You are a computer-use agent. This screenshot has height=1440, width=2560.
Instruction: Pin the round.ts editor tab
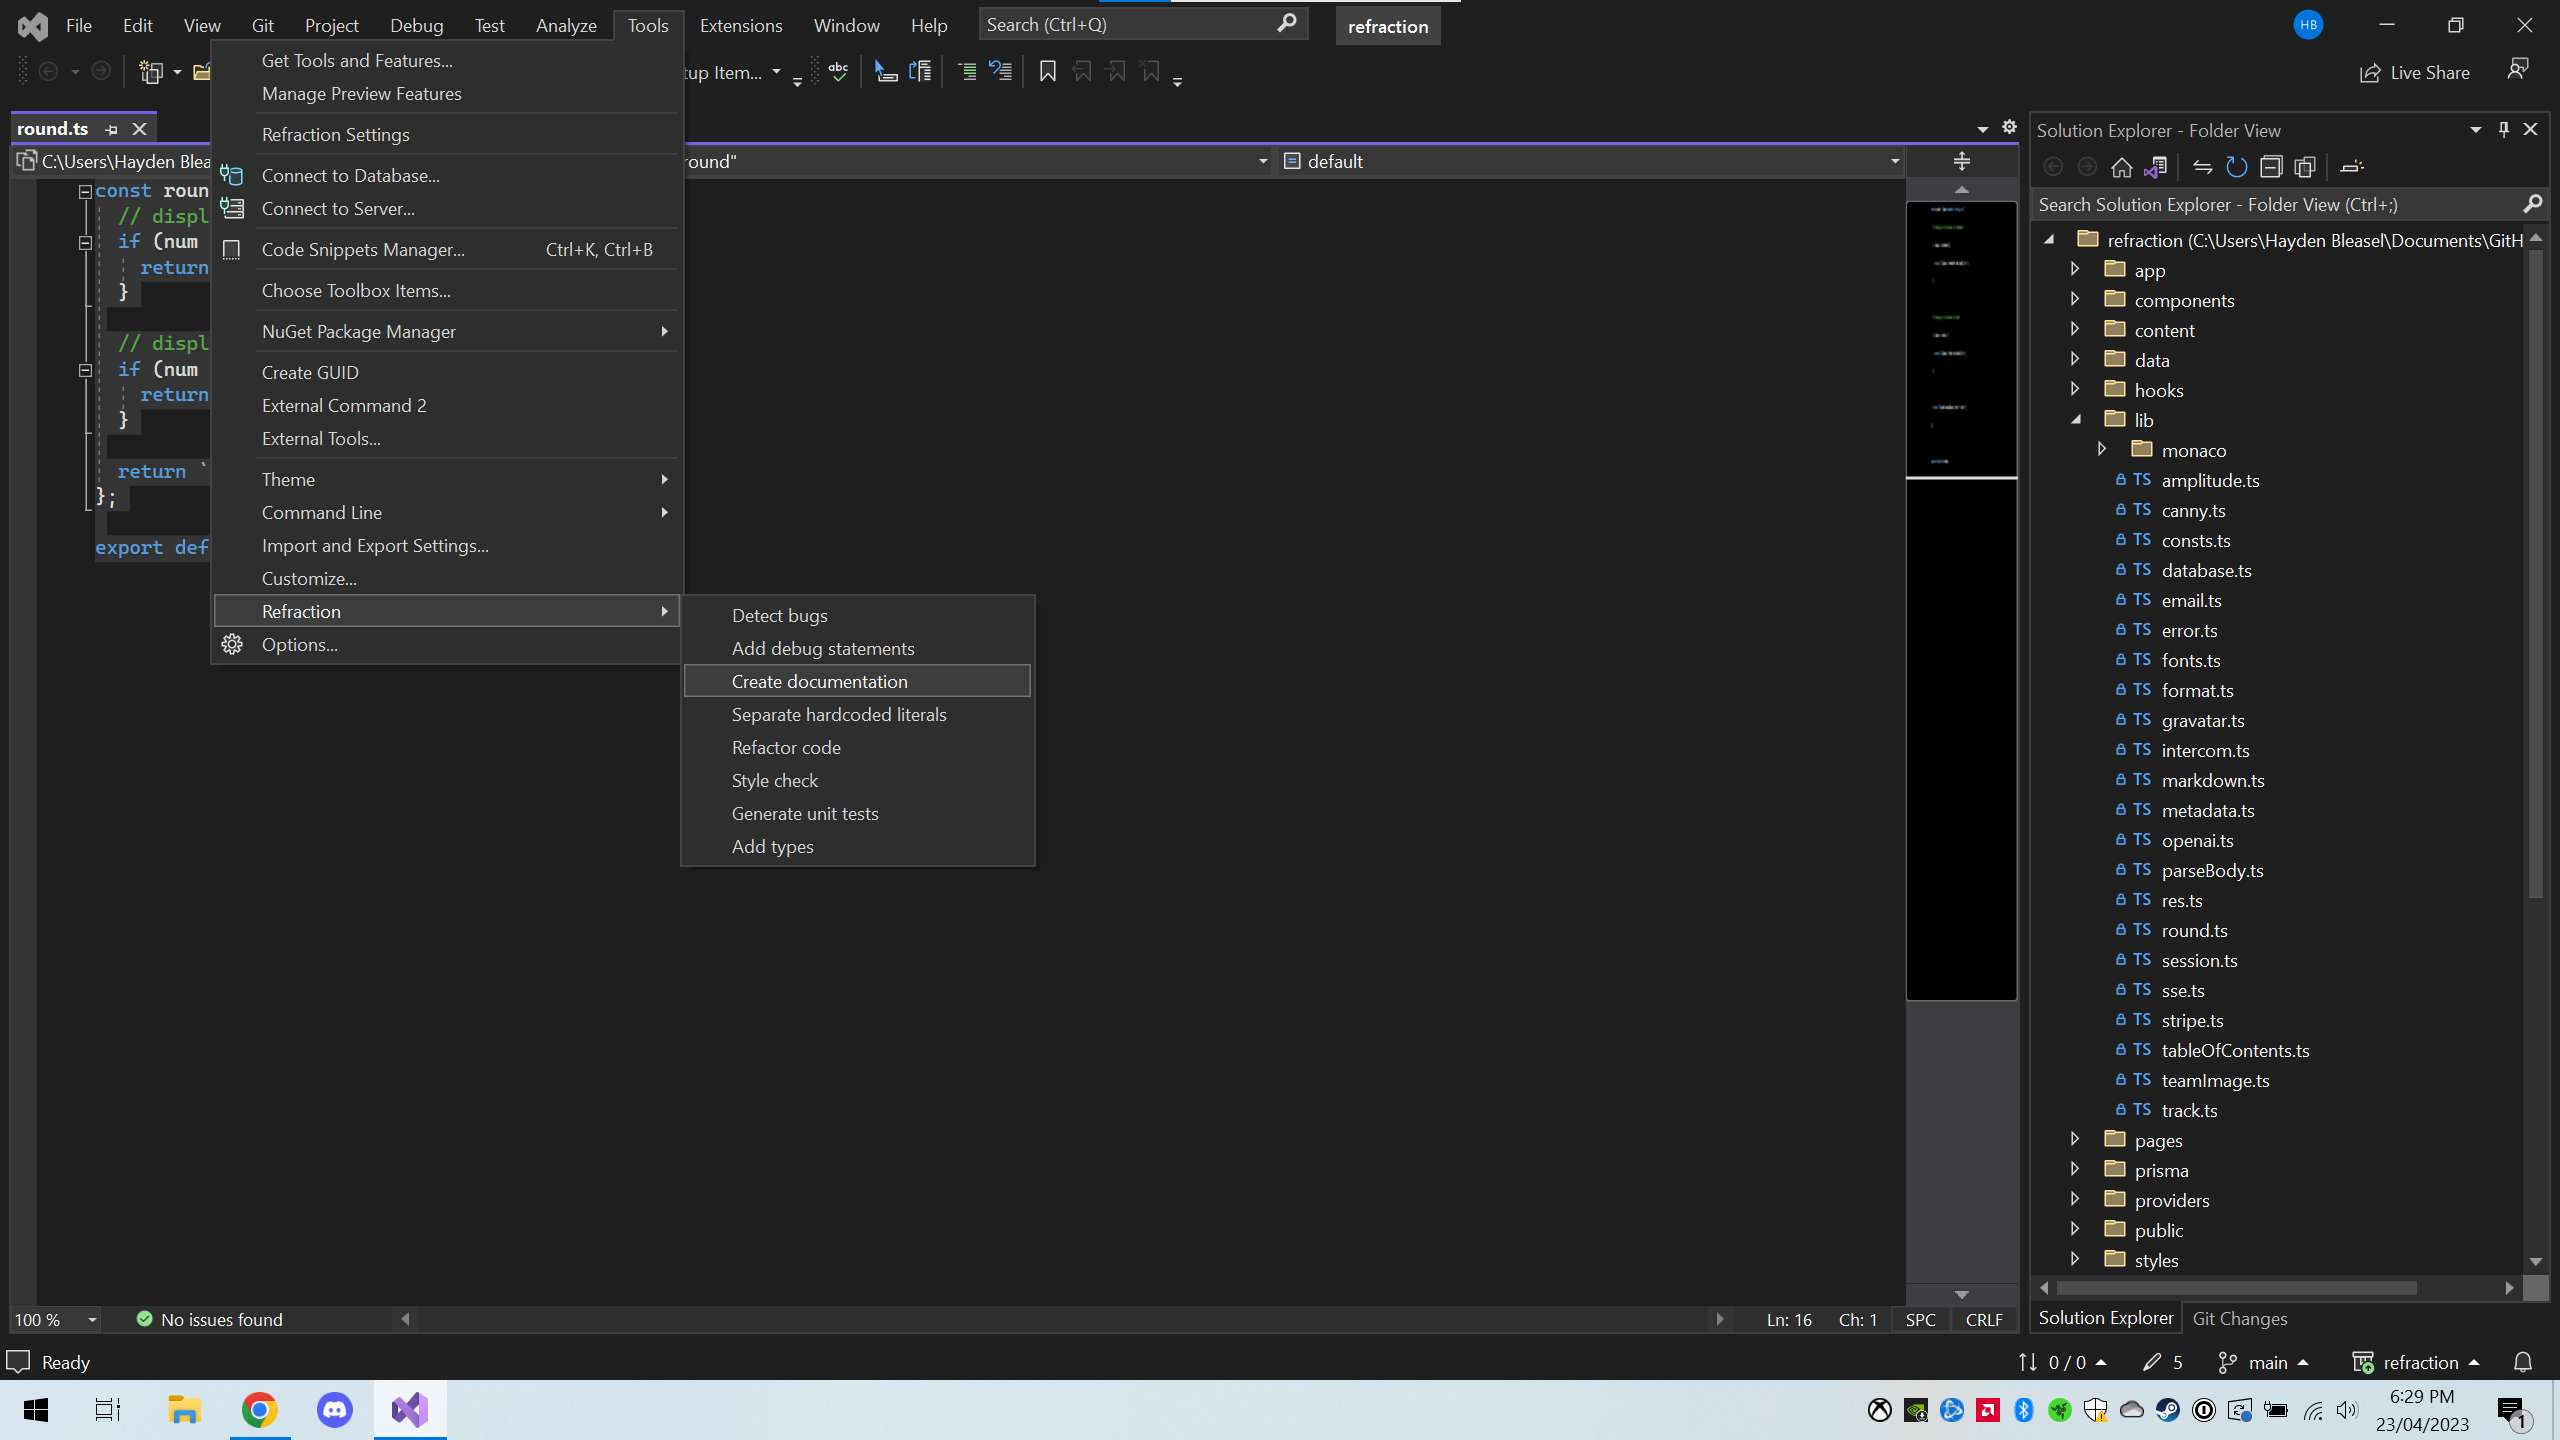point(112,128)
